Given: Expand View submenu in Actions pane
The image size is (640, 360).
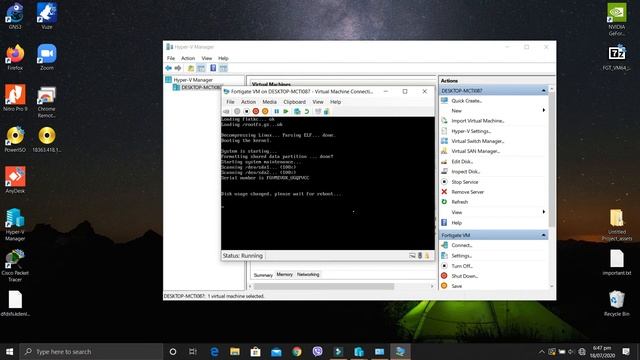Looking at the screenshot, I should 493,212.
